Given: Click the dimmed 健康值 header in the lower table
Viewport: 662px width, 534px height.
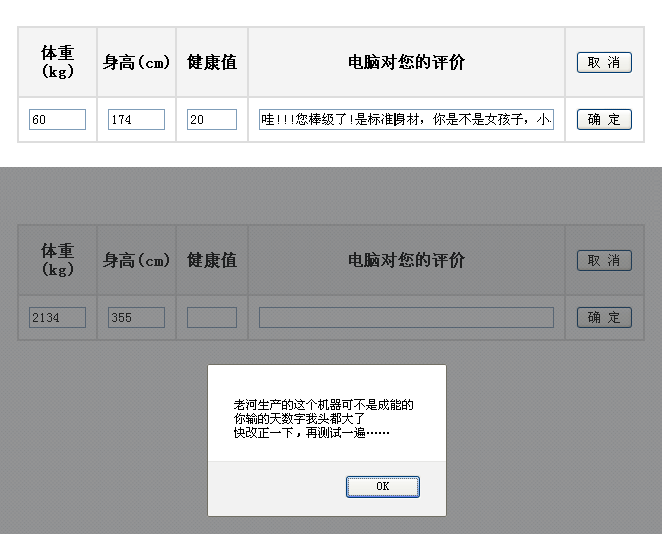Looking at the screenshot, I should [x=212, y=260].
